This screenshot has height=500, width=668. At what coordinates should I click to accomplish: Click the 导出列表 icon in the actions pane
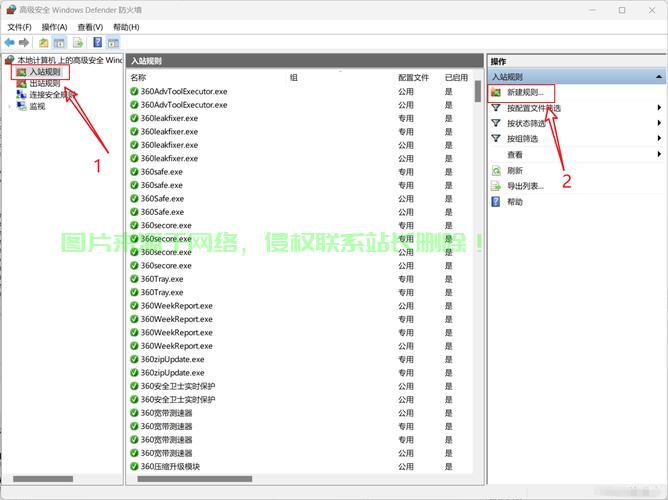coord(496,186)
